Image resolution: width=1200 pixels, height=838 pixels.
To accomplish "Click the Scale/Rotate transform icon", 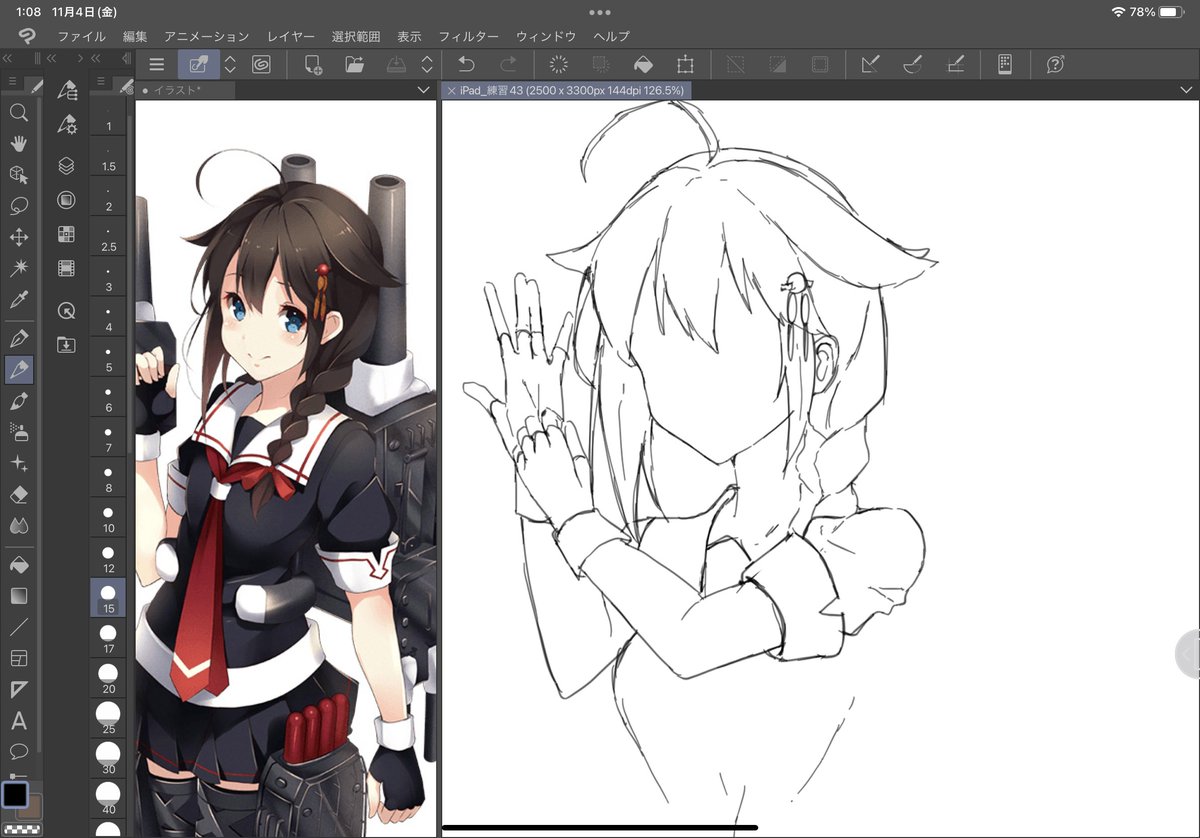I will 685,65.
